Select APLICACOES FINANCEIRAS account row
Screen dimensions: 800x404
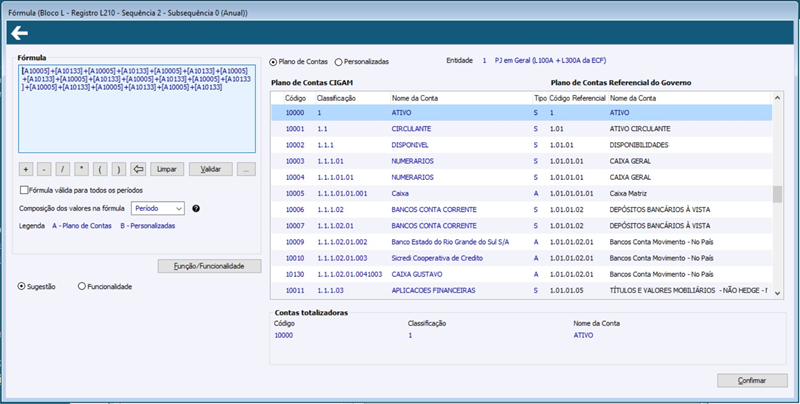521,290
